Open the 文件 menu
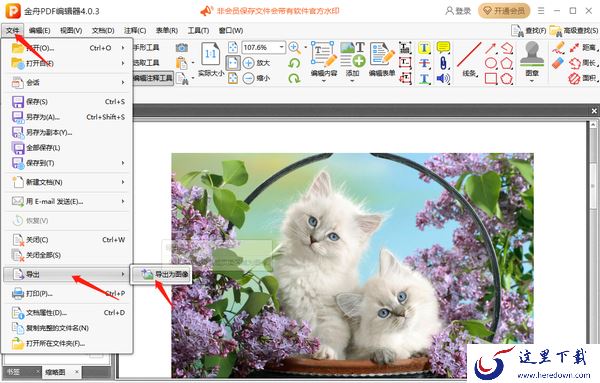Viewport: 600px width, 383px height. 13,31
